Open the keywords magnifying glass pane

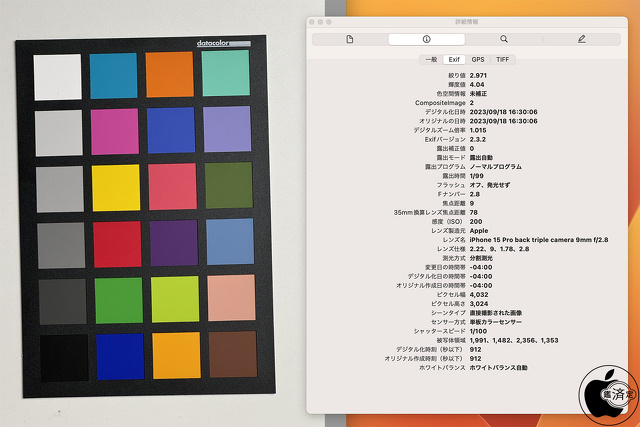(504, 39)
